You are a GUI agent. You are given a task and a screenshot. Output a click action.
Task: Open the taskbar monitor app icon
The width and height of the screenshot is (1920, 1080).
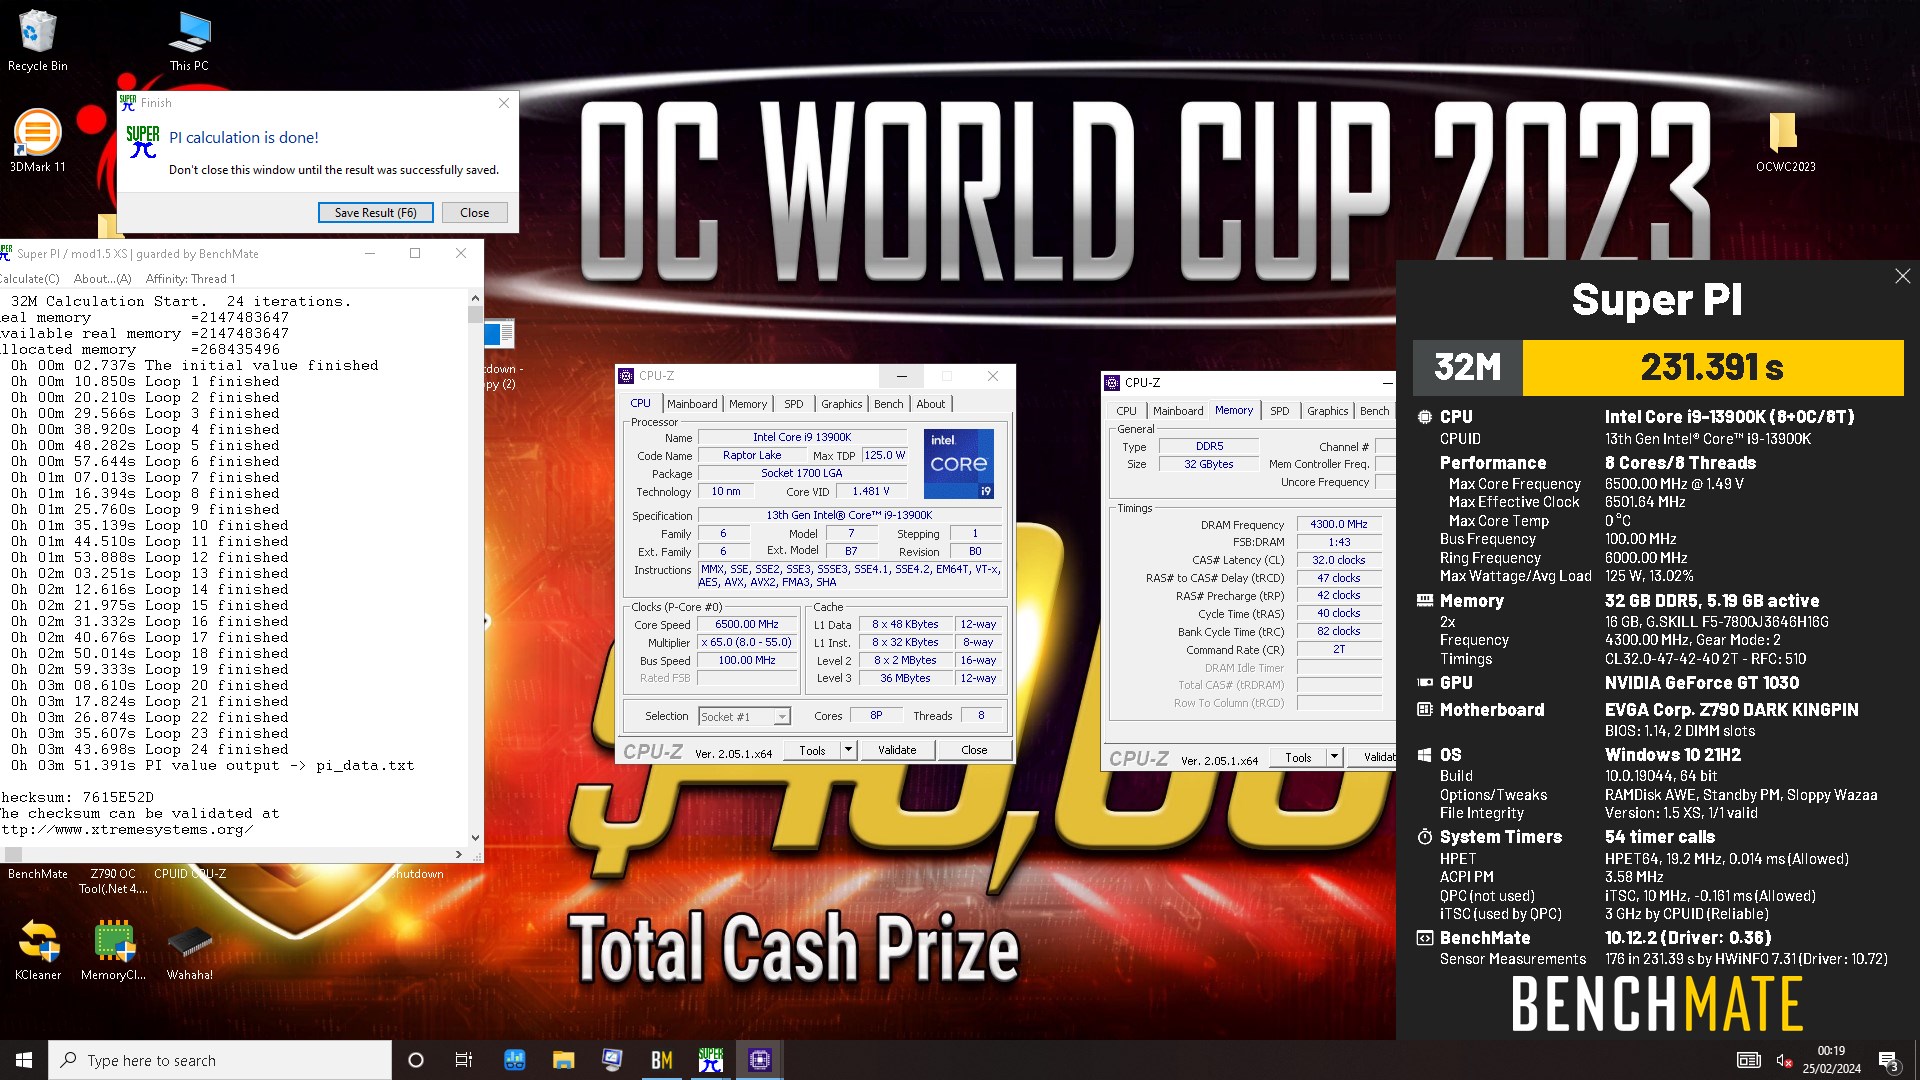(x=612, y=1060)
